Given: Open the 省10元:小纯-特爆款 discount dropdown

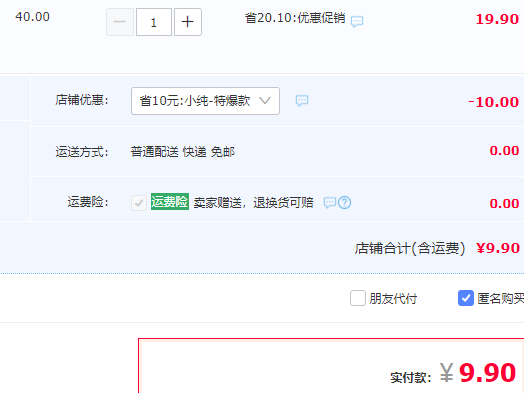Looking at the screenshot, I should [x=206, y=101].
